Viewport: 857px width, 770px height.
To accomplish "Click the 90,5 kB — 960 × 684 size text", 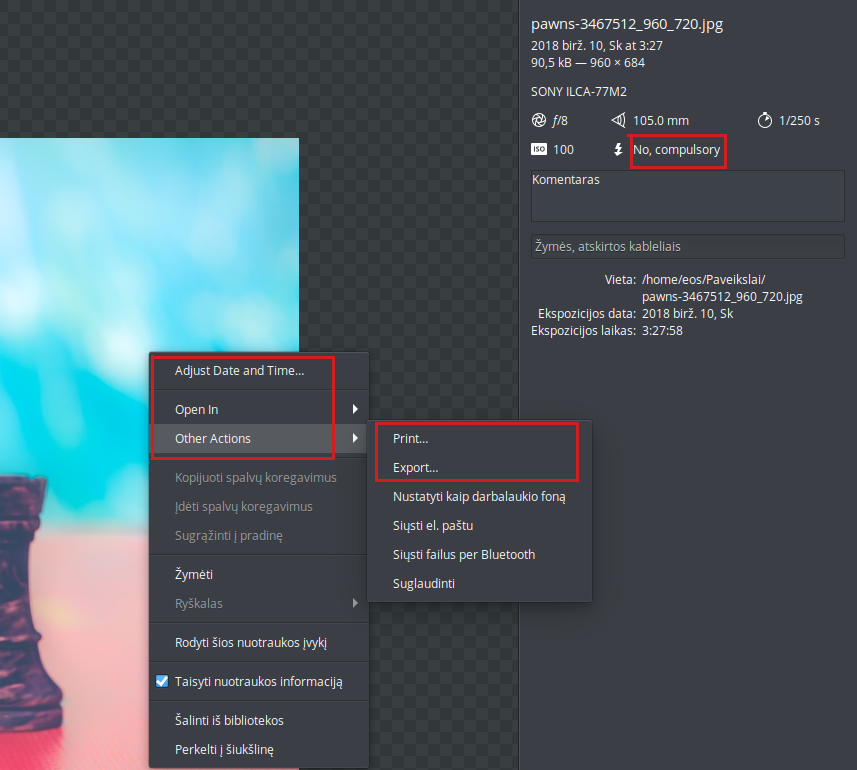I will tap(588, 62).
